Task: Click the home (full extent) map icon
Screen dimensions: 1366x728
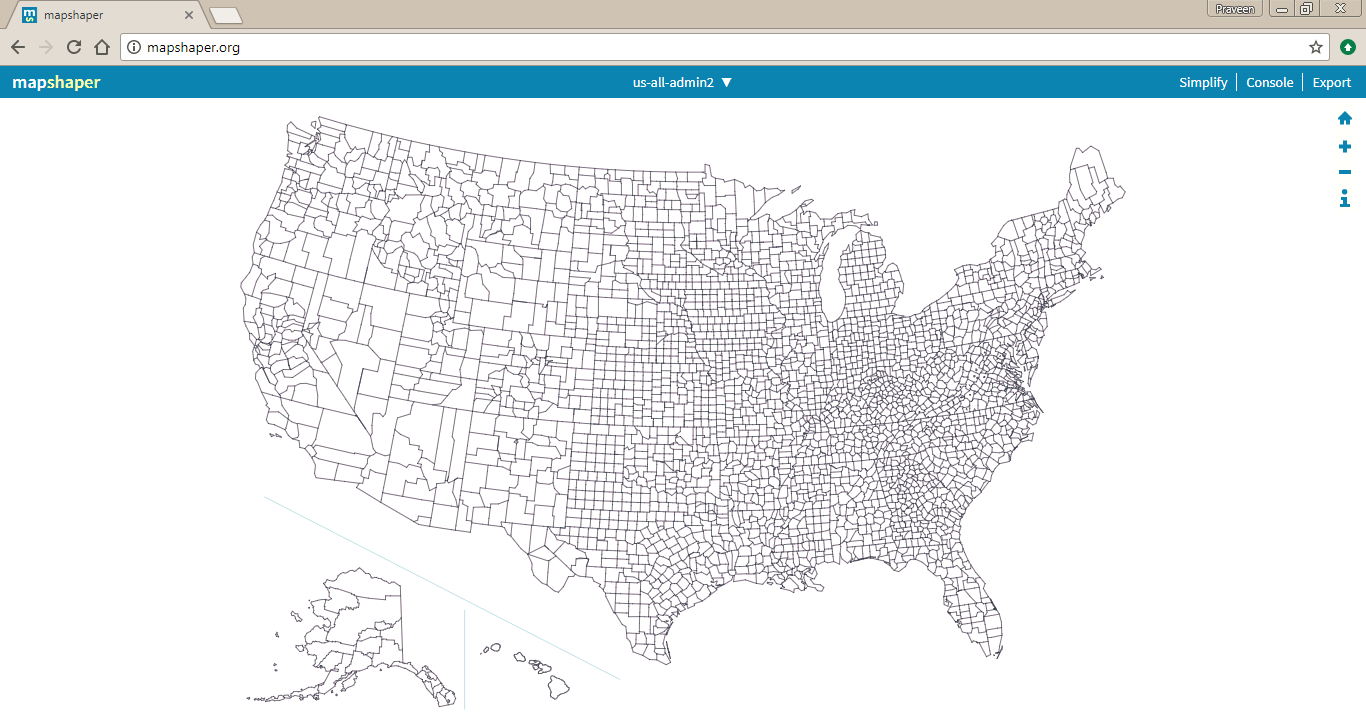Action: (x=1345, y=118)
